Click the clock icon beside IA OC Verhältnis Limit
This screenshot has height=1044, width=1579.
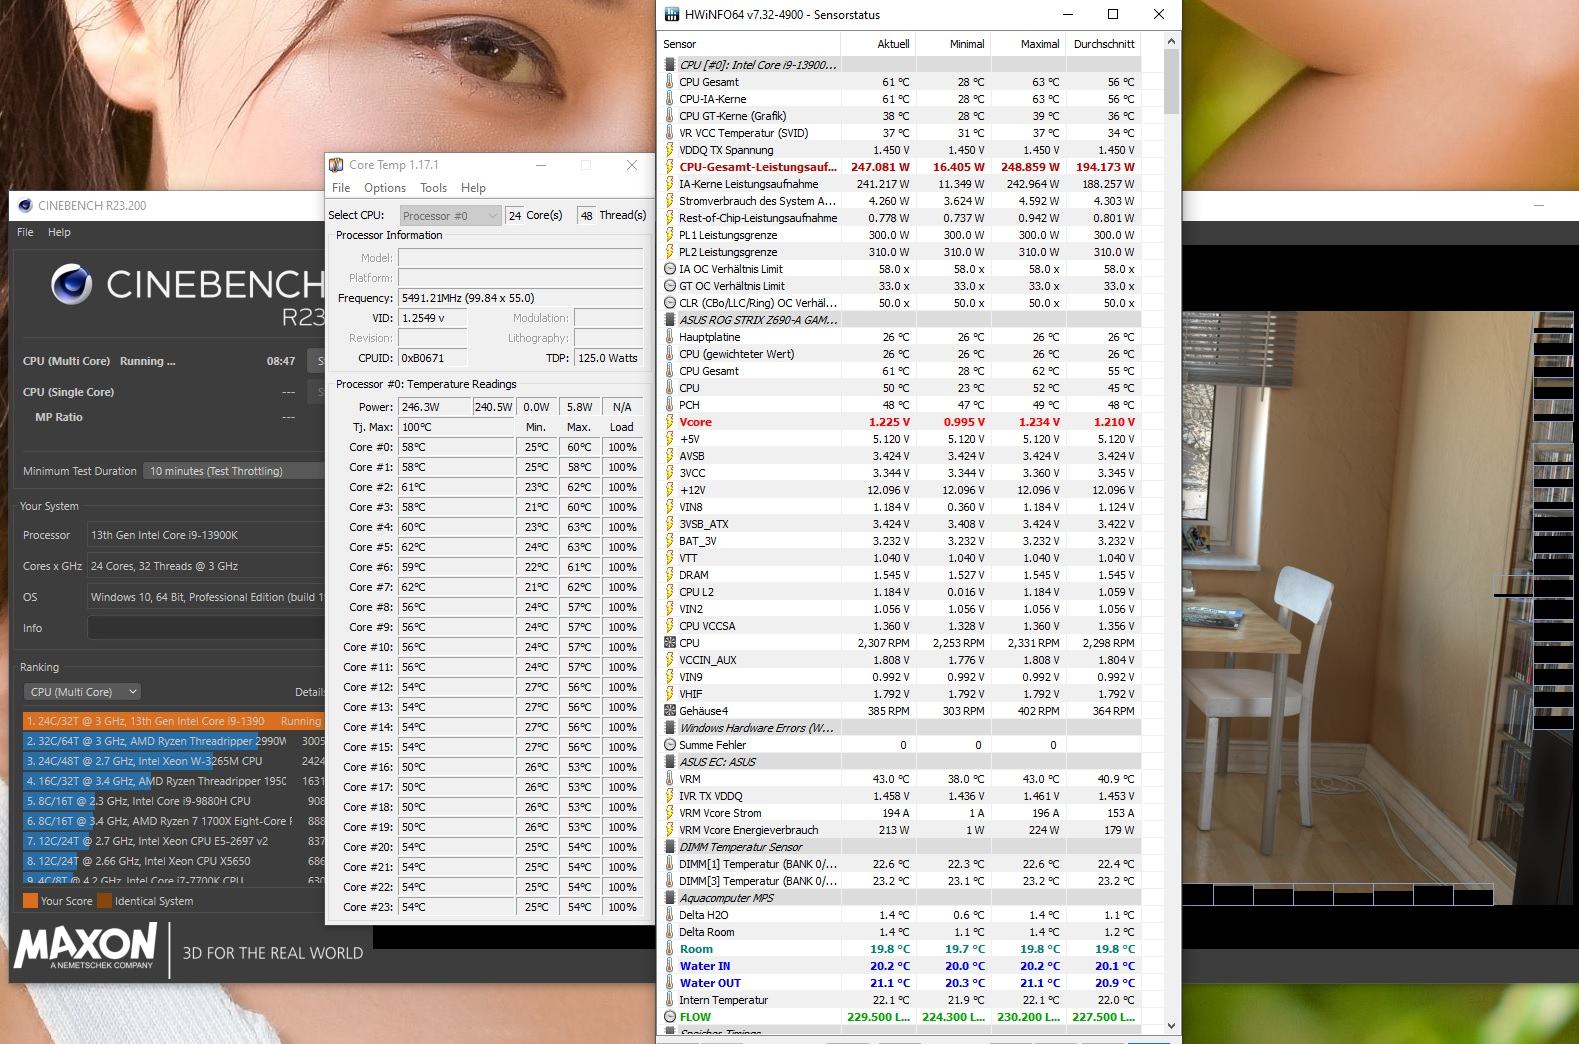tap(670, 269)
